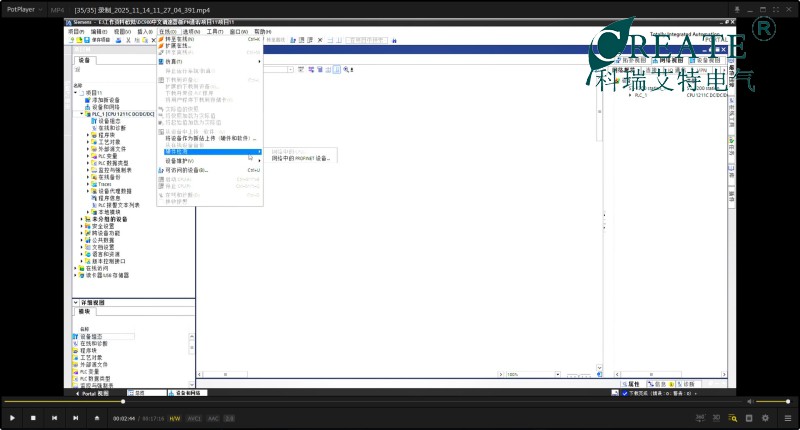Expand the 未分组的设备 node
Viewport: 800px width, 430px height.
coord(82,219)
